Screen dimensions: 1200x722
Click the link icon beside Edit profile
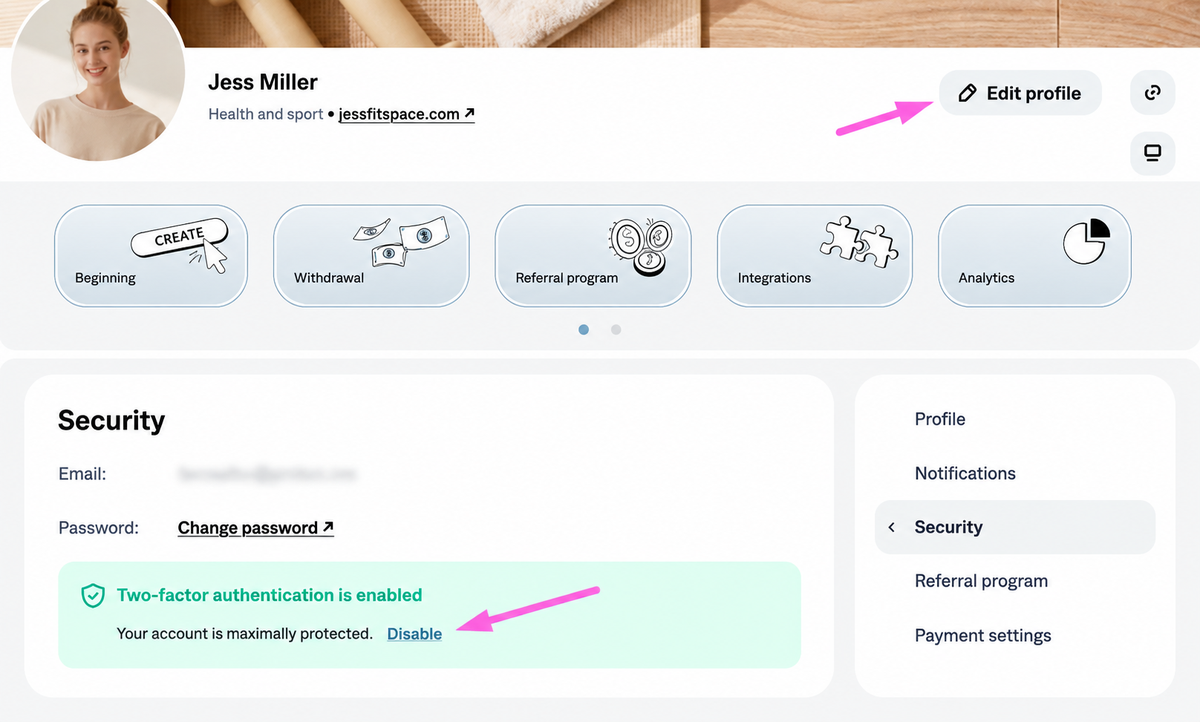[1152, 93]
